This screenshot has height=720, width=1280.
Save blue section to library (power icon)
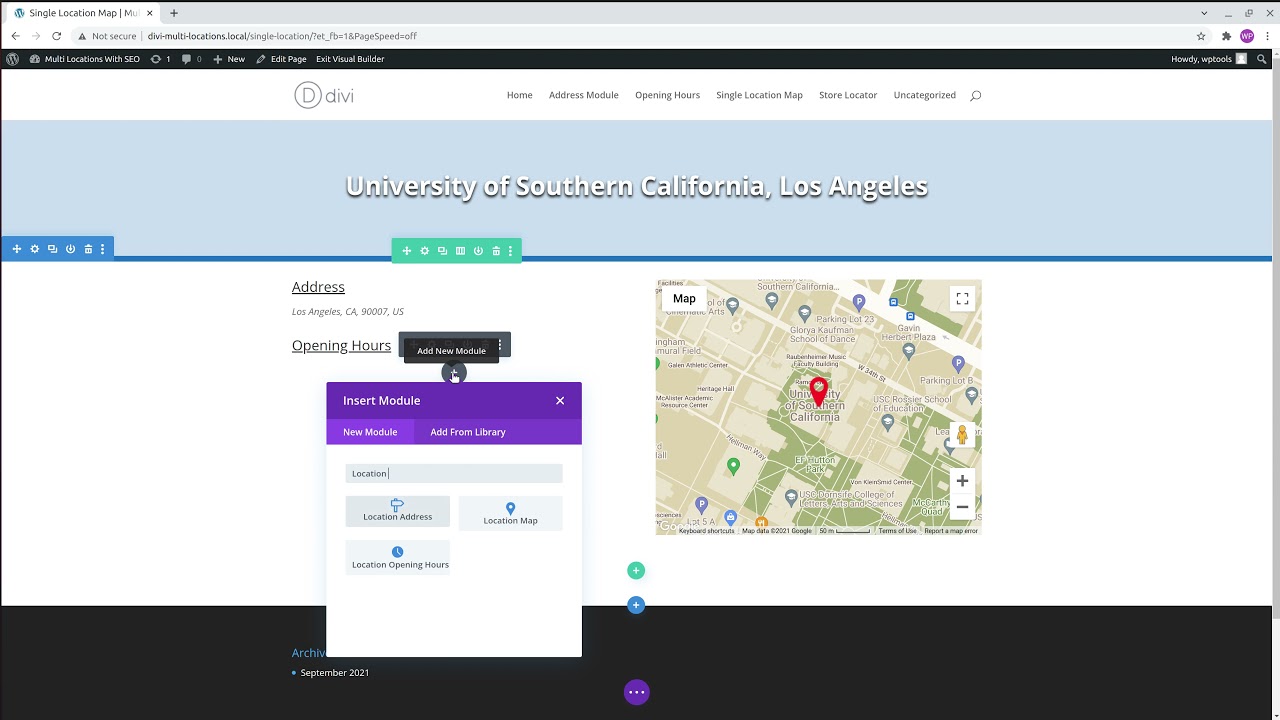coord(70,249)
